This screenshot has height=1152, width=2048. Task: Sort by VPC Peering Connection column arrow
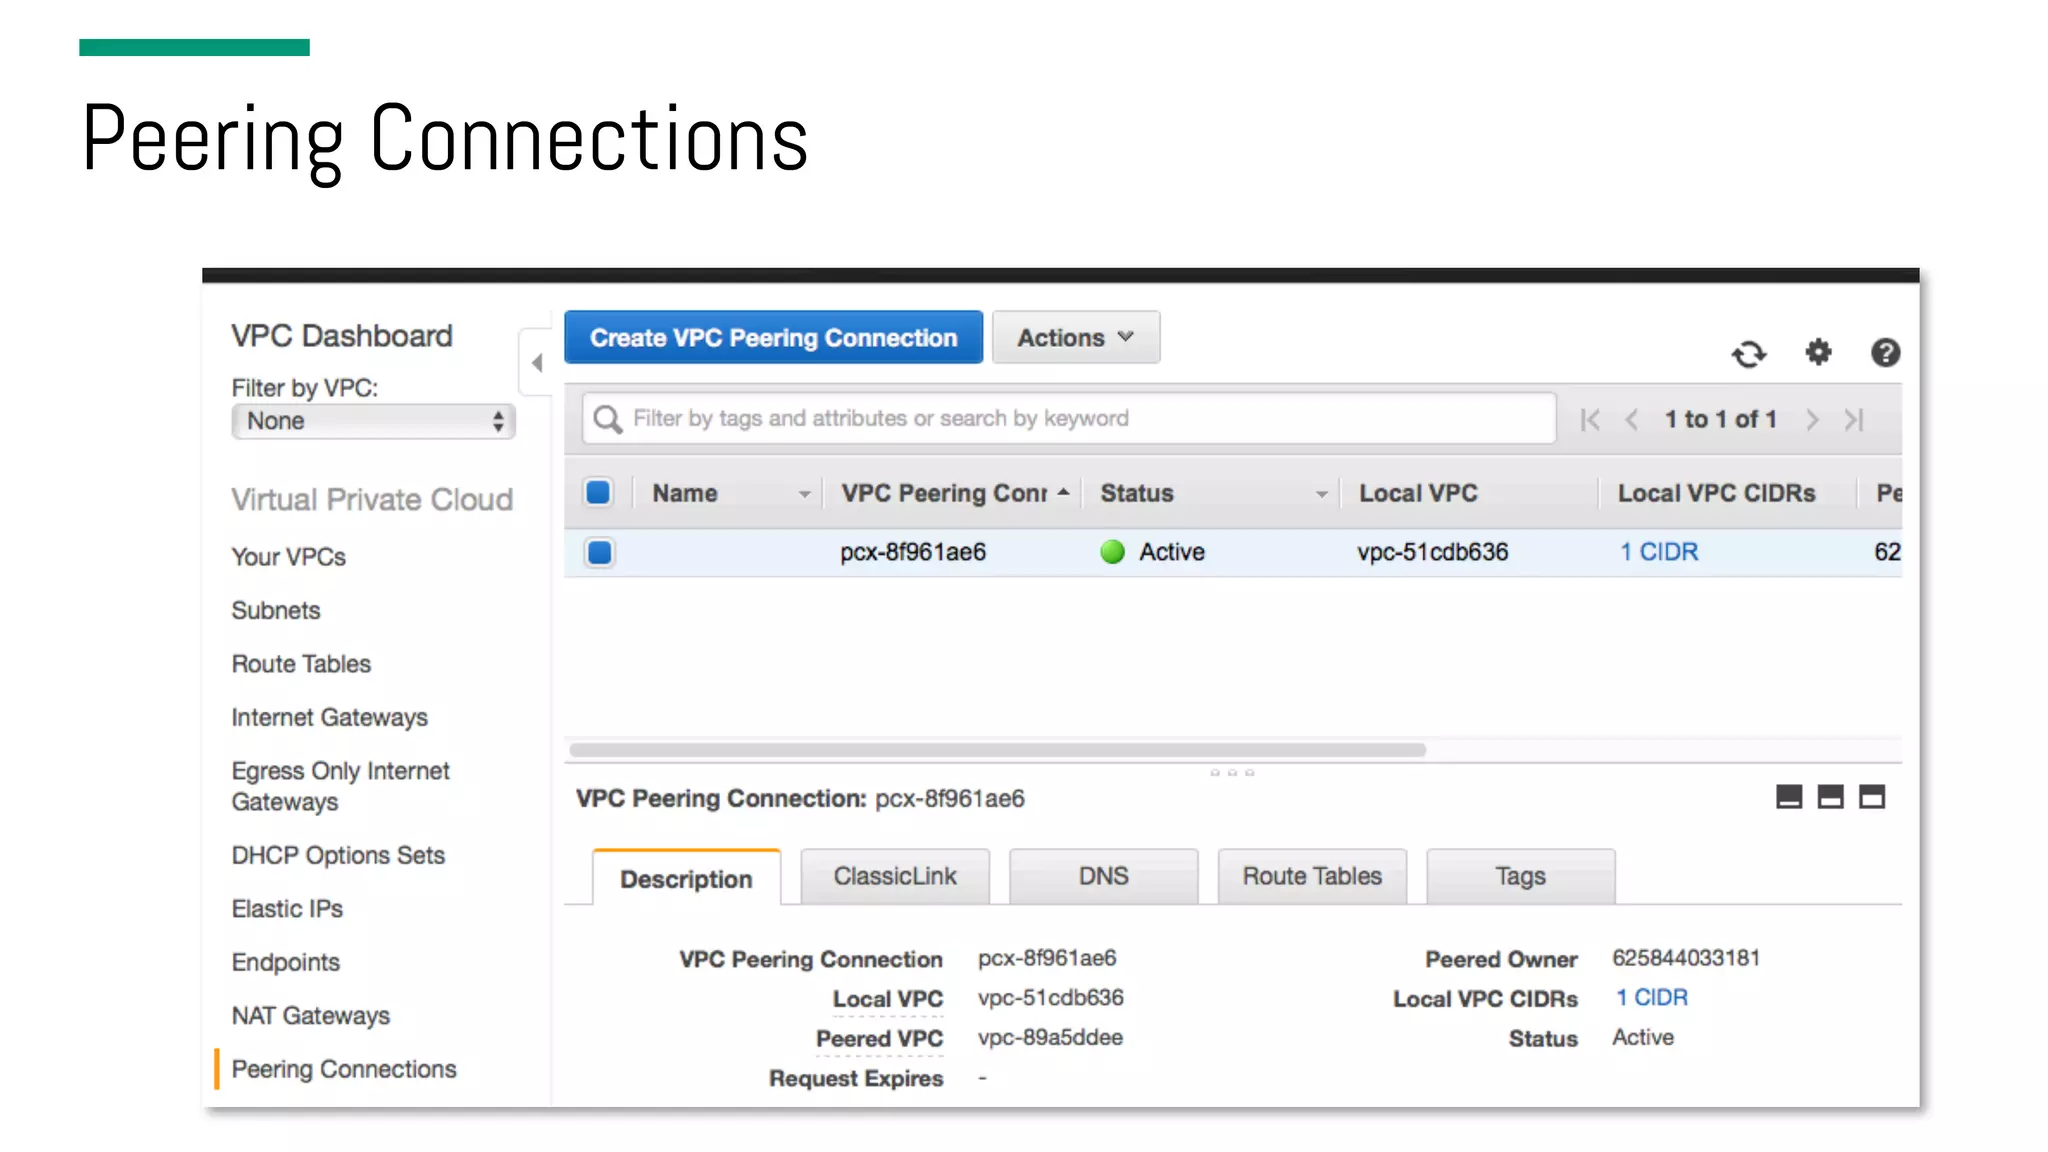tap(1063, 493)
